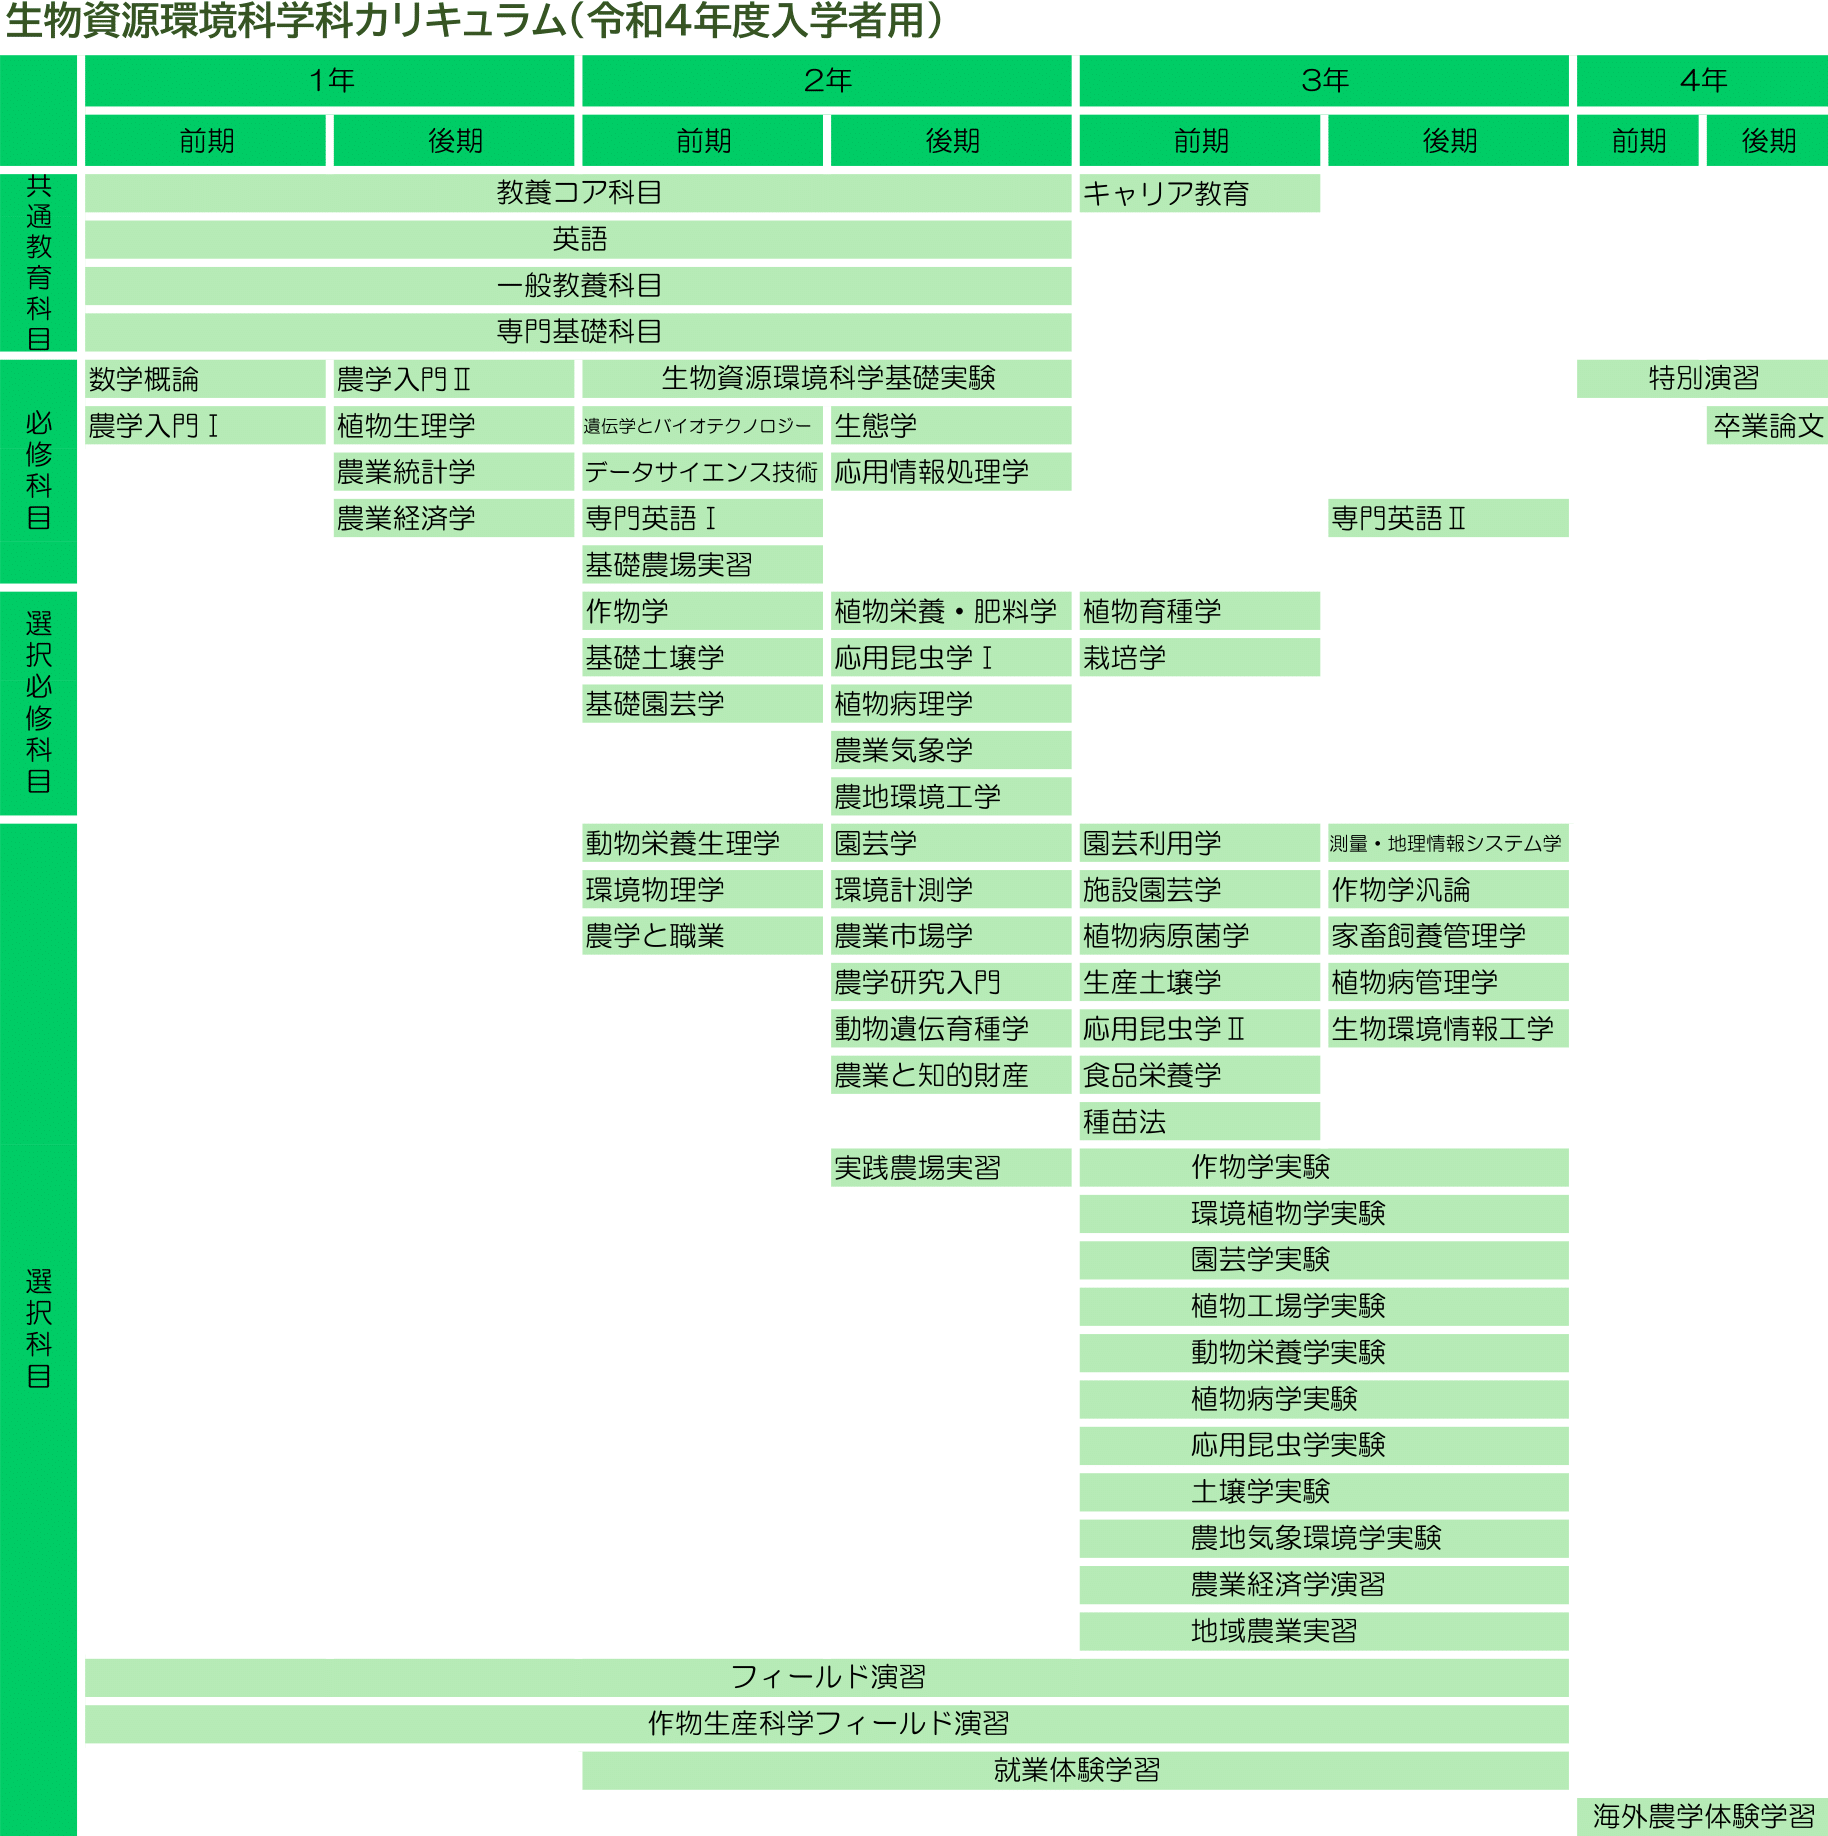Viewport: 1828px width, 1836px height.
Task: Click the 1年 header cell
Action: (x=330, y=81)
